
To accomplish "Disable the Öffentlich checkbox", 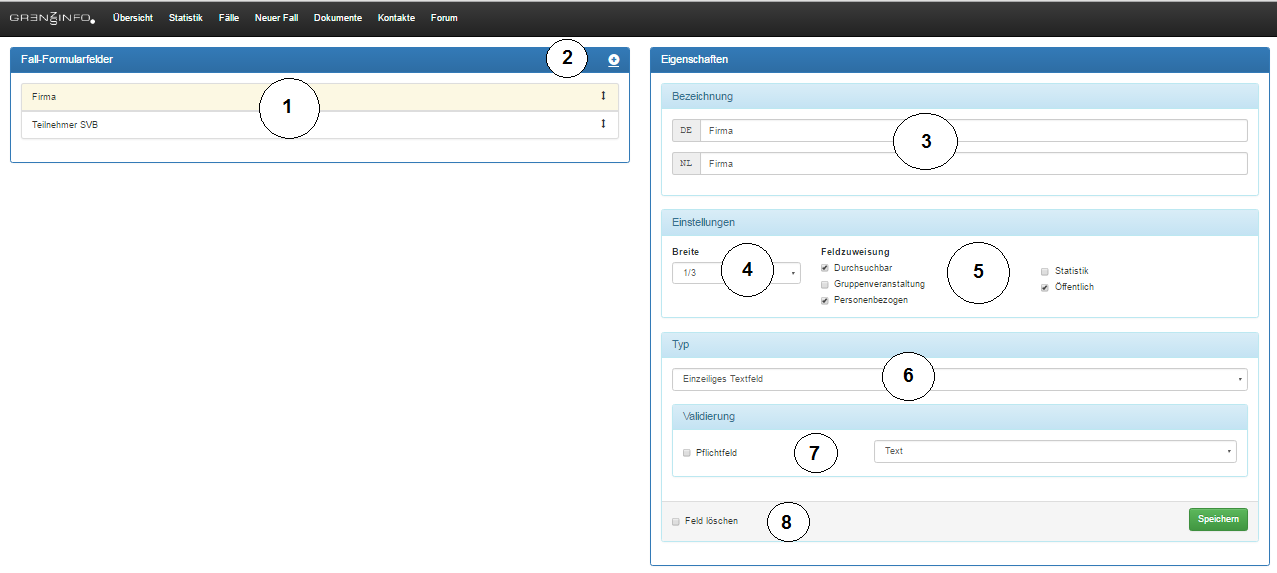I will [x=1045, y=287].
